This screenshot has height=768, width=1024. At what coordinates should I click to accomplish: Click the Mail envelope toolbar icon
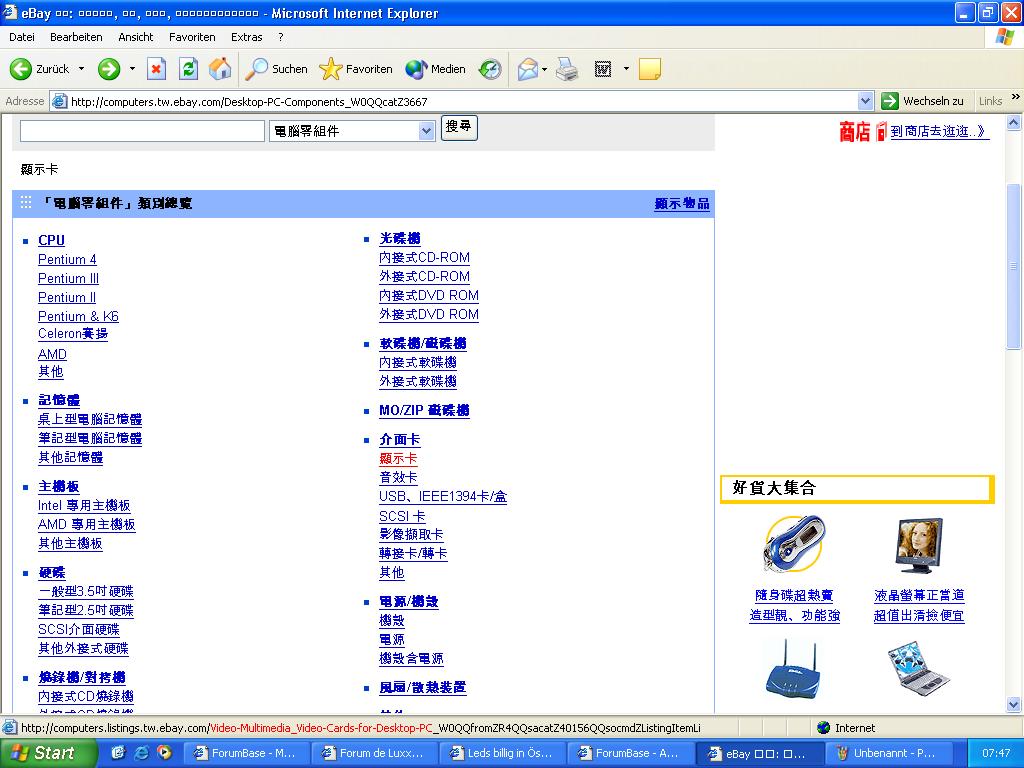(528, 69)
